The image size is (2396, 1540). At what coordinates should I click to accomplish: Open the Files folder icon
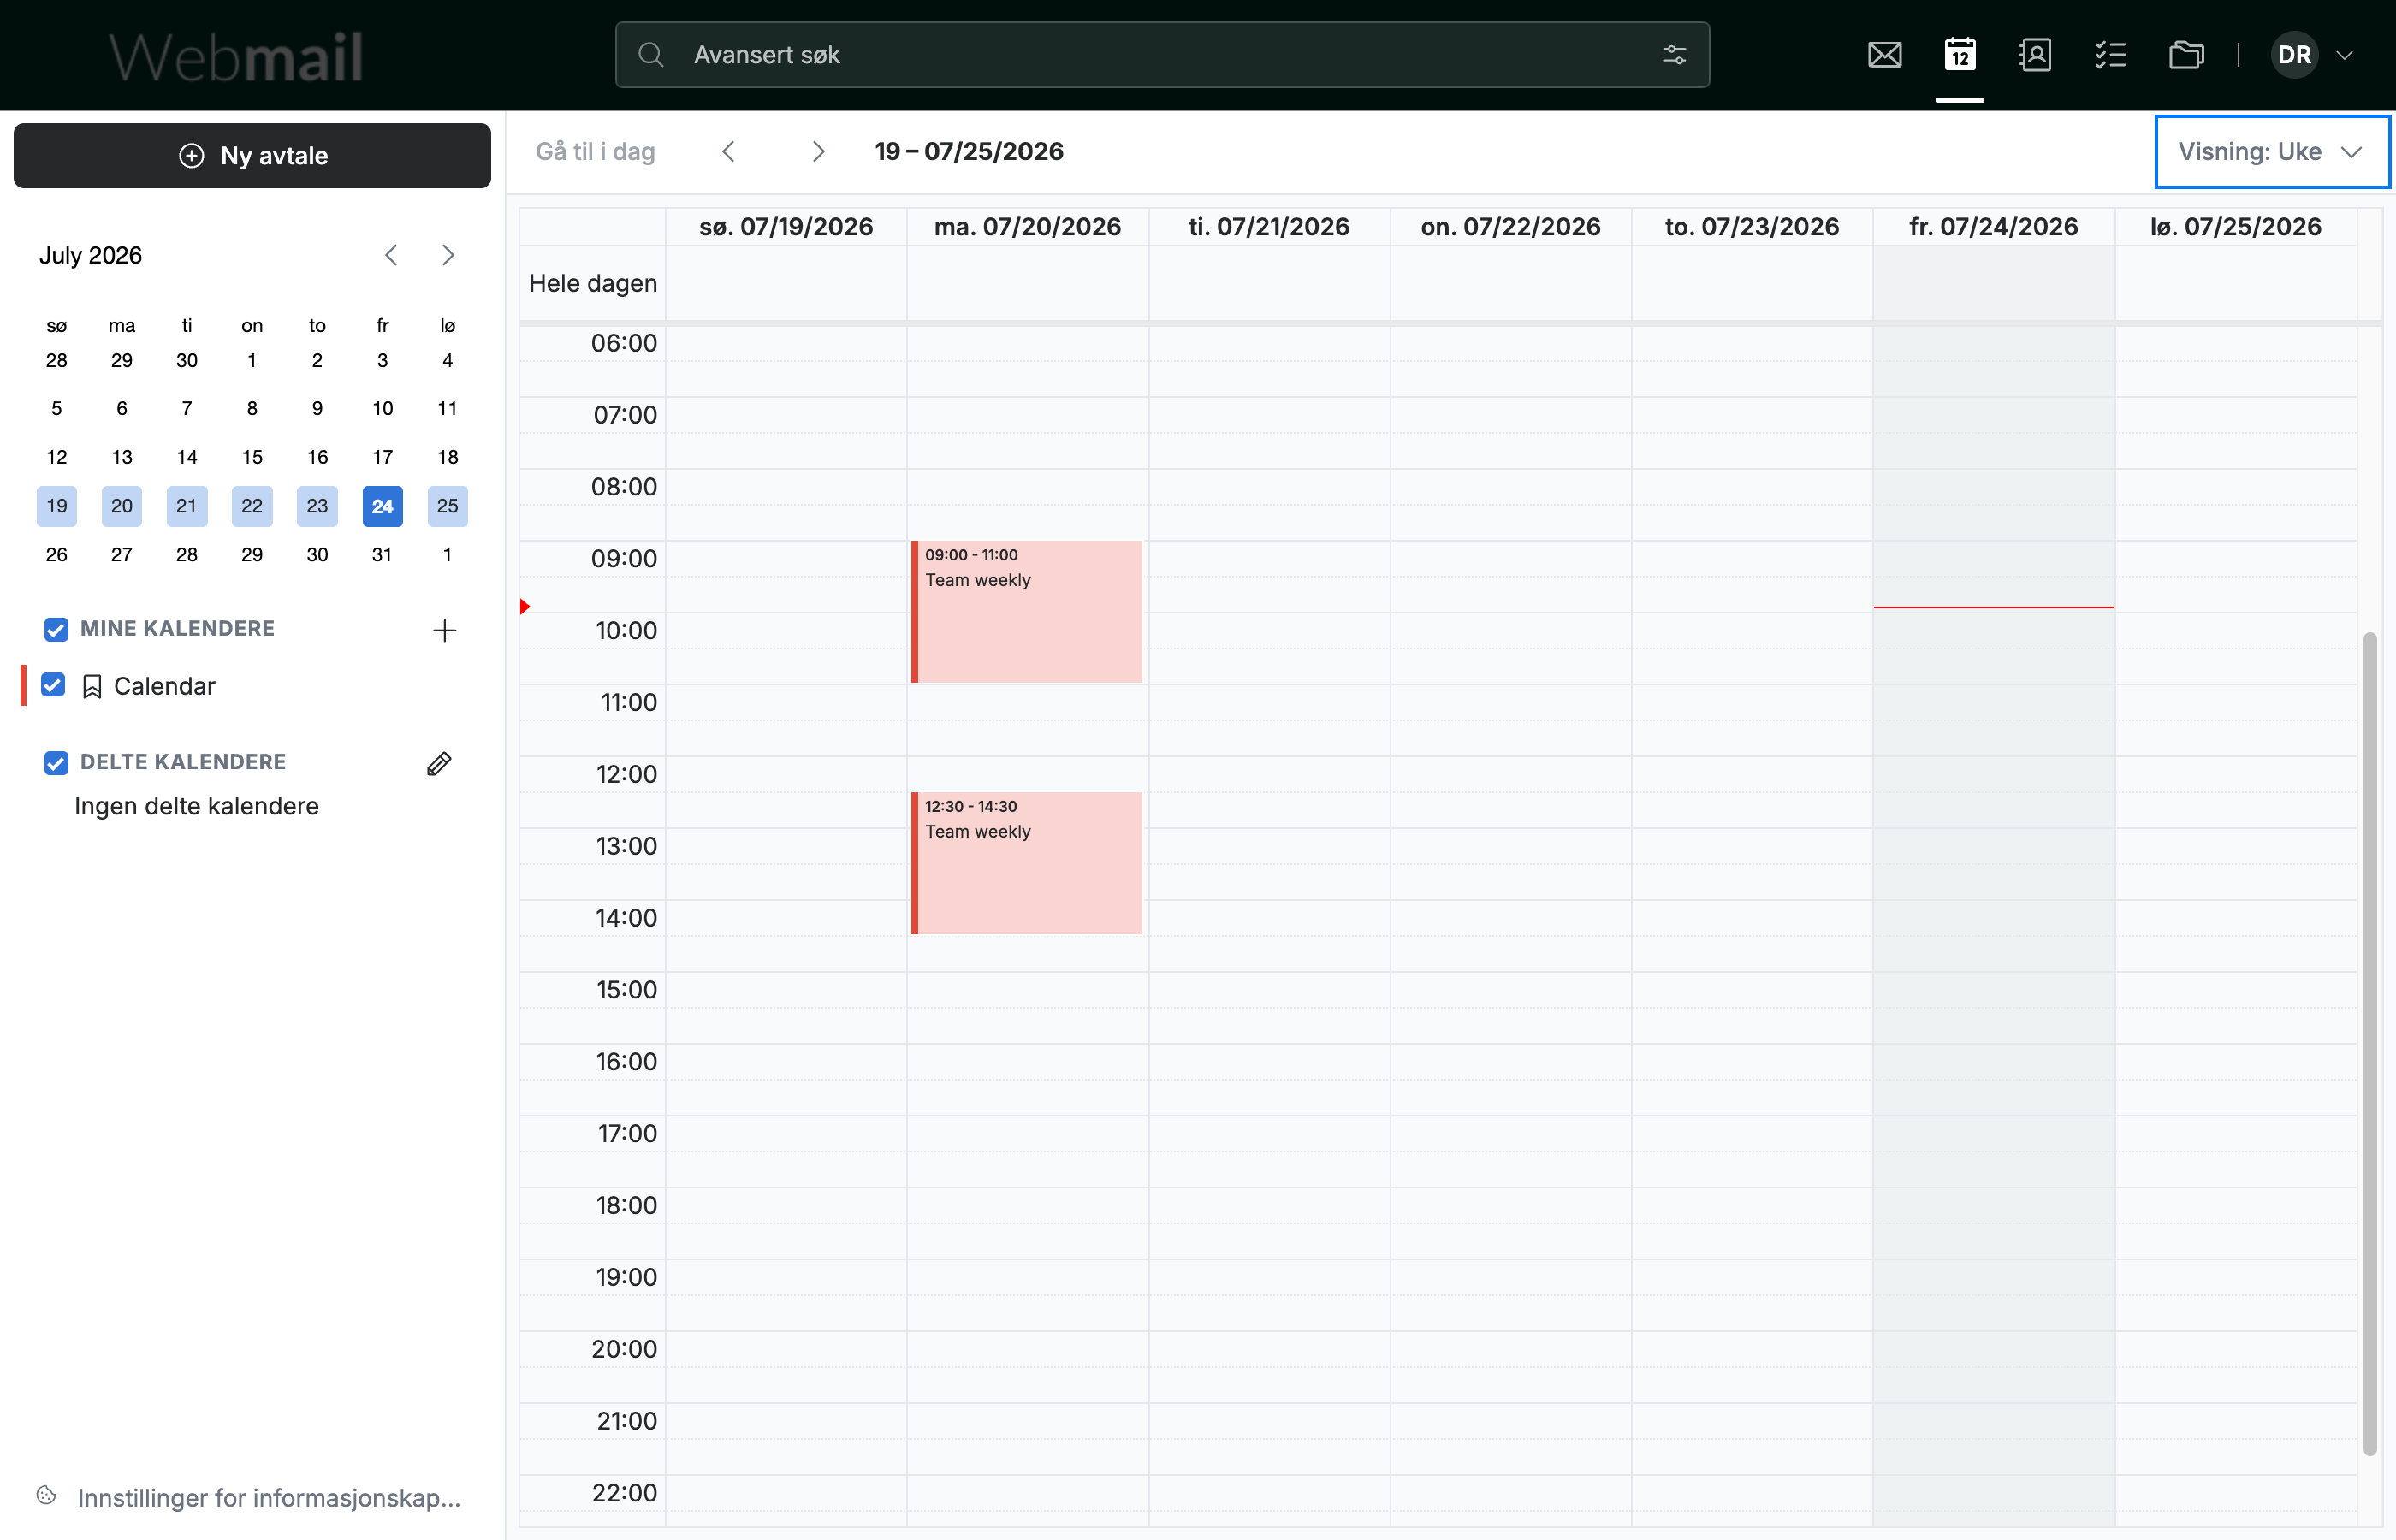pos(2186,55)
